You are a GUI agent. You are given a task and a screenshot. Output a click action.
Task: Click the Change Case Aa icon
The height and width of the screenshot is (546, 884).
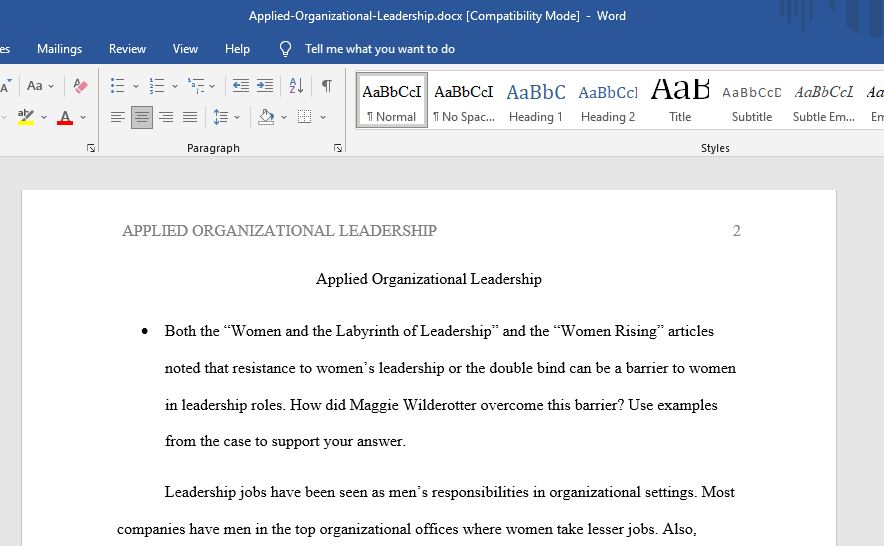click(x=35, y=86)
